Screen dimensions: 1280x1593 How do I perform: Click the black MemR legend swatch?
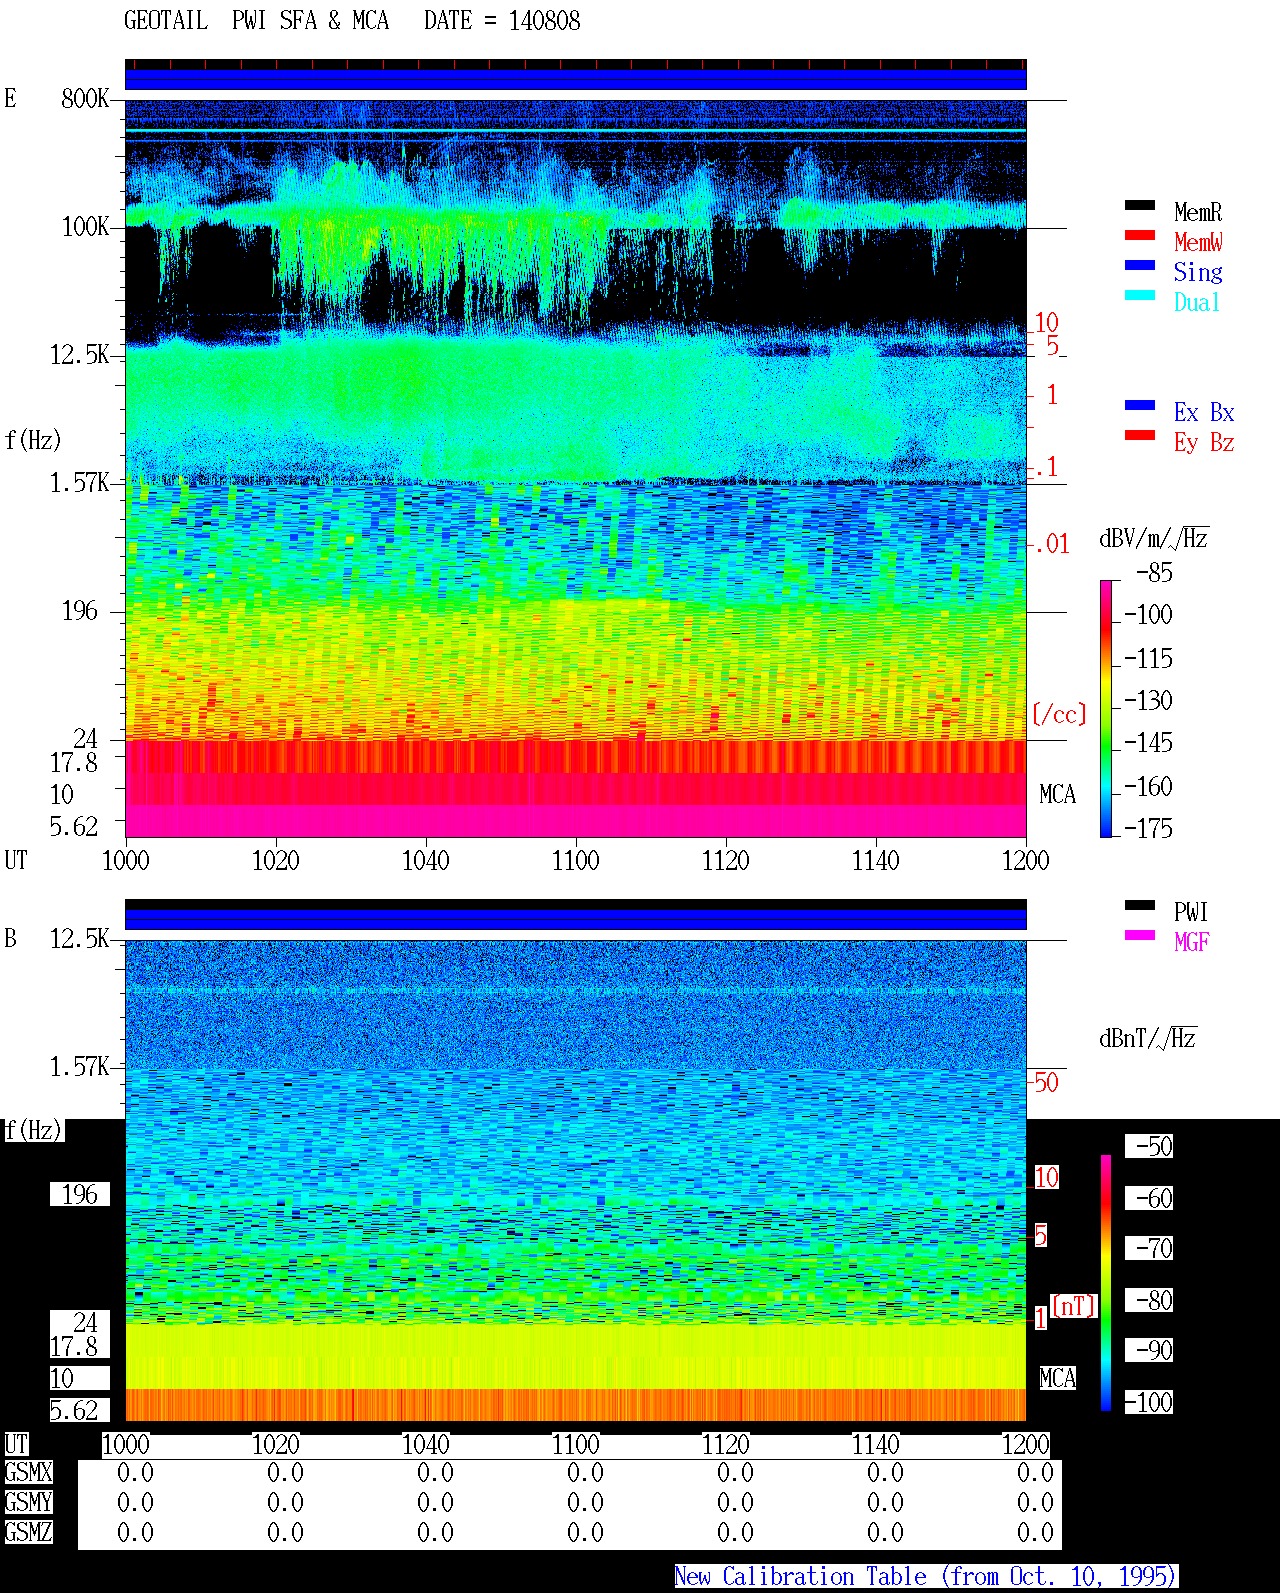1140,205
